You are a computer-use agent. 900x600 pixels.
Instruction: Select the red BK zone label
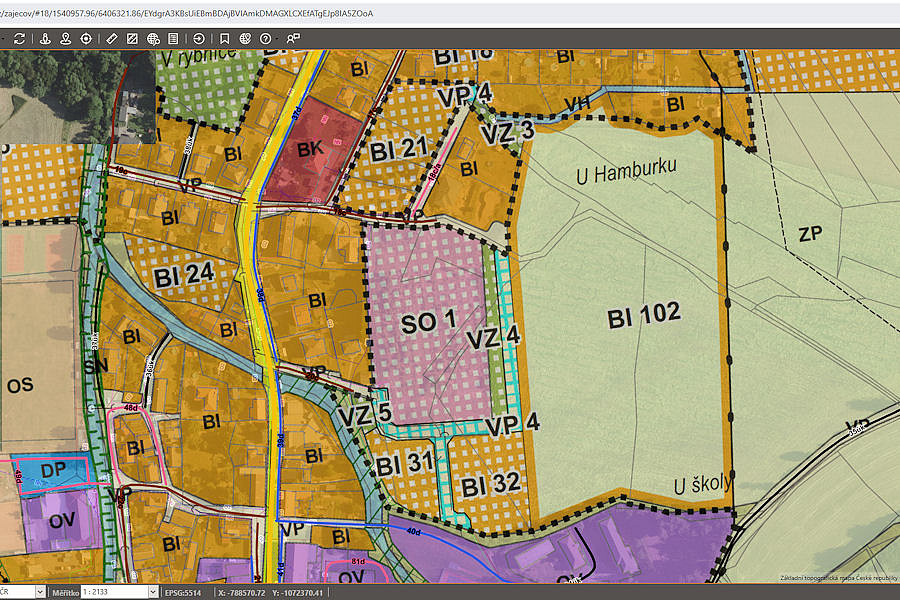(311, 149)
